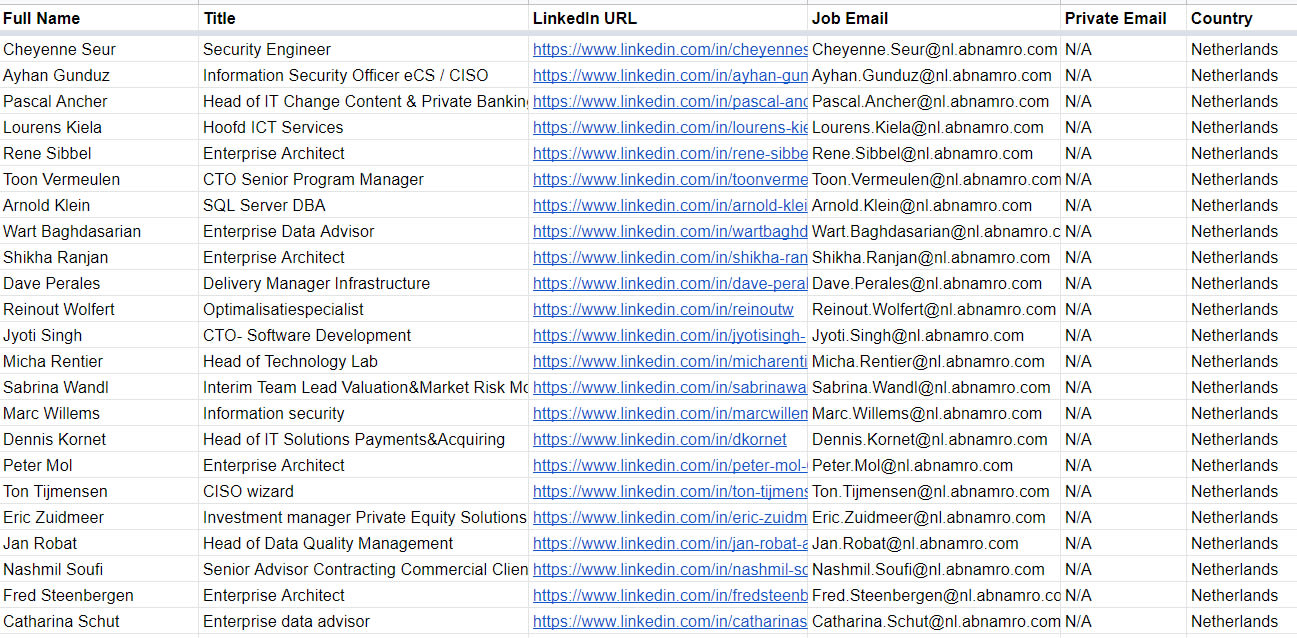Select Head of IT Solutions Payments&Acquiring cell

tap(364, 439)
